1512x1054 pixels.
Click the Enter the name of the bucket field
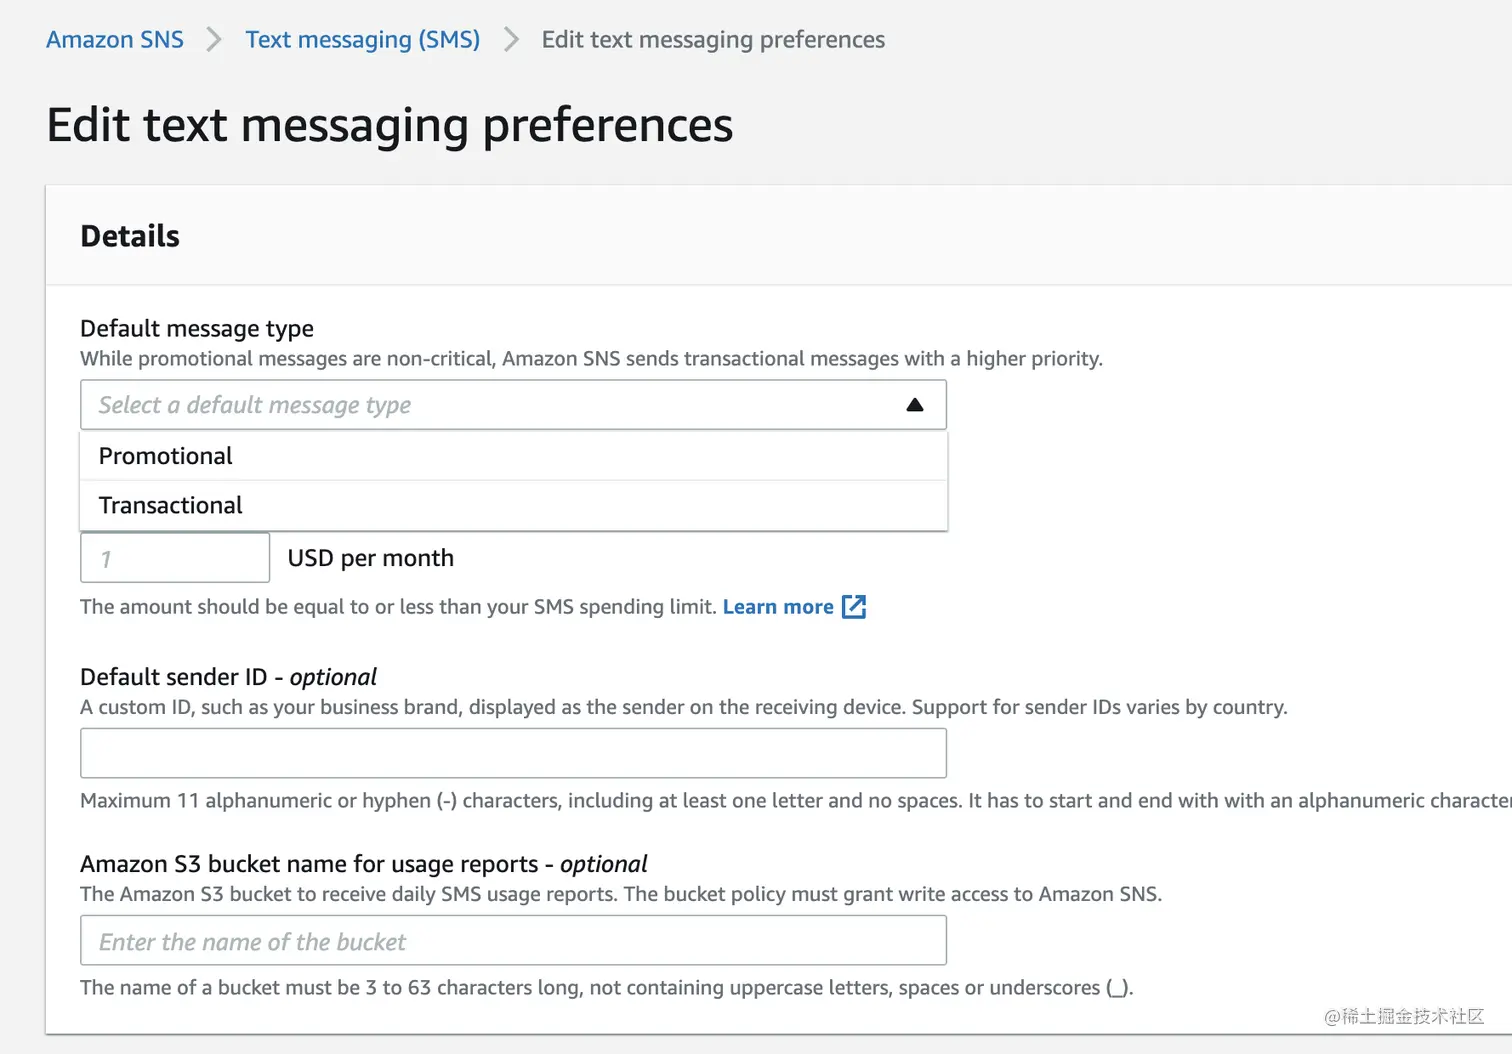513,940
